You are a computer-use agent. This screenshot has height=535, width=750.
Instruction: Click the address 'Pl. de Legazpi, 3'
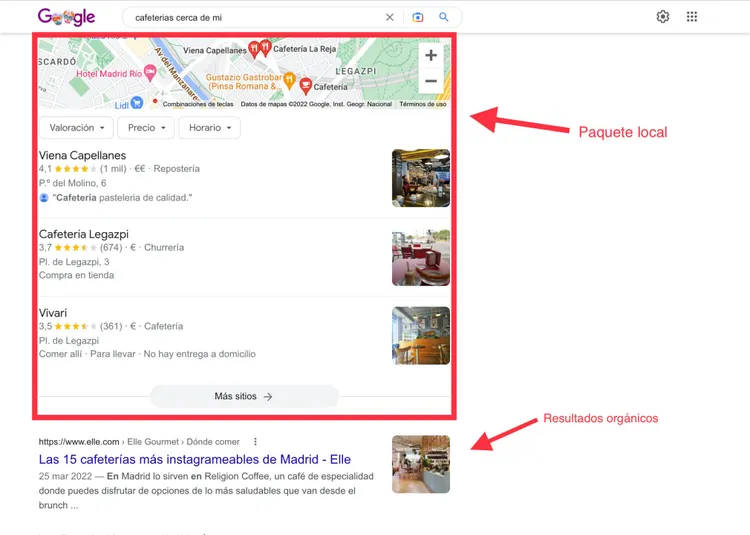pos(74,262)
